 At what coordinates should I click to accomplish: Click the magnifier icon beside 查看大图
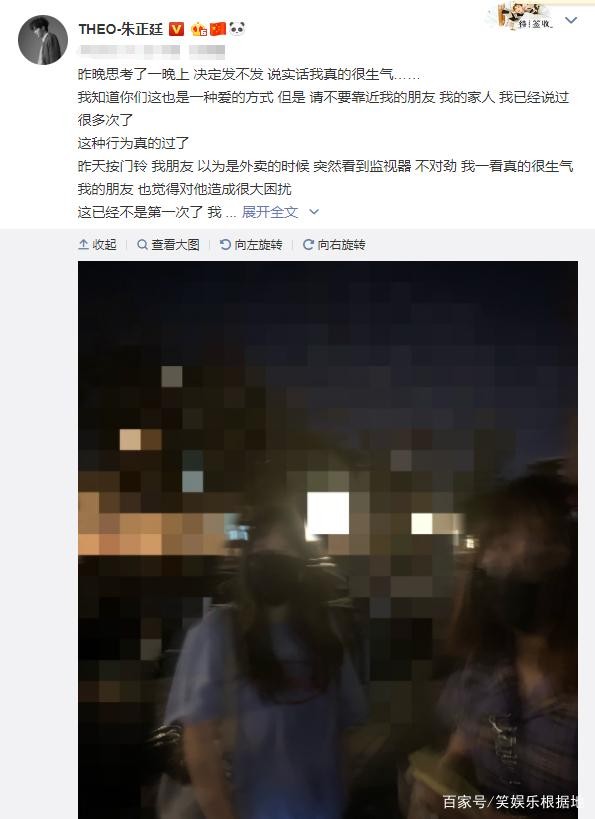click(142, 244)
